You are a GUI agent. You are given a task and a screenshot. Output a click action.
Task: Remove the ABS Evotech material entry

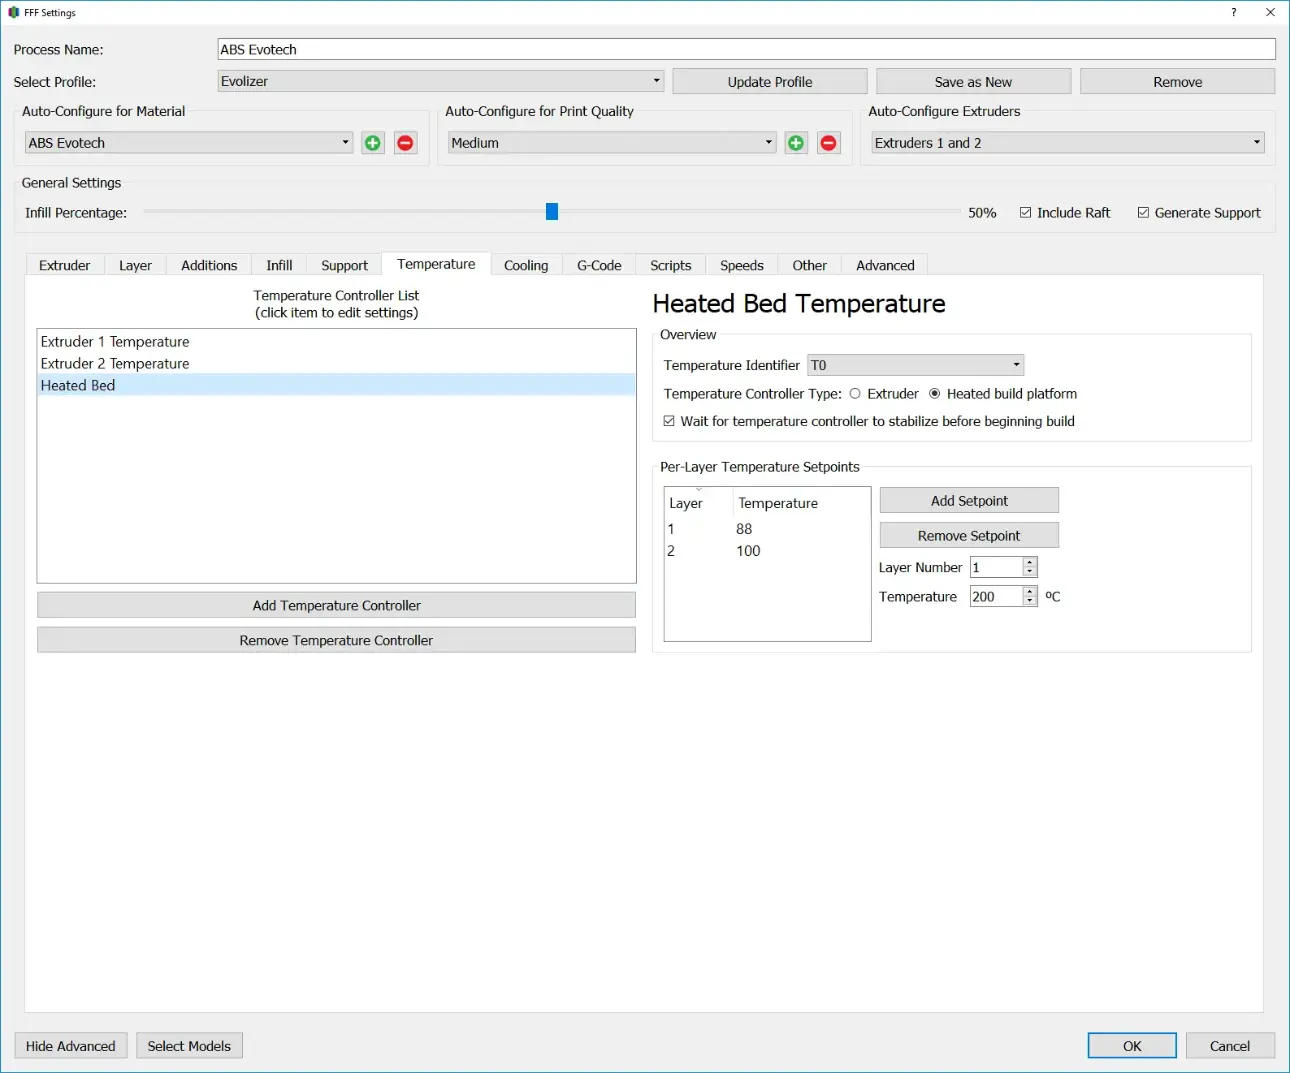pyautogui.click(x=405, y=143)
